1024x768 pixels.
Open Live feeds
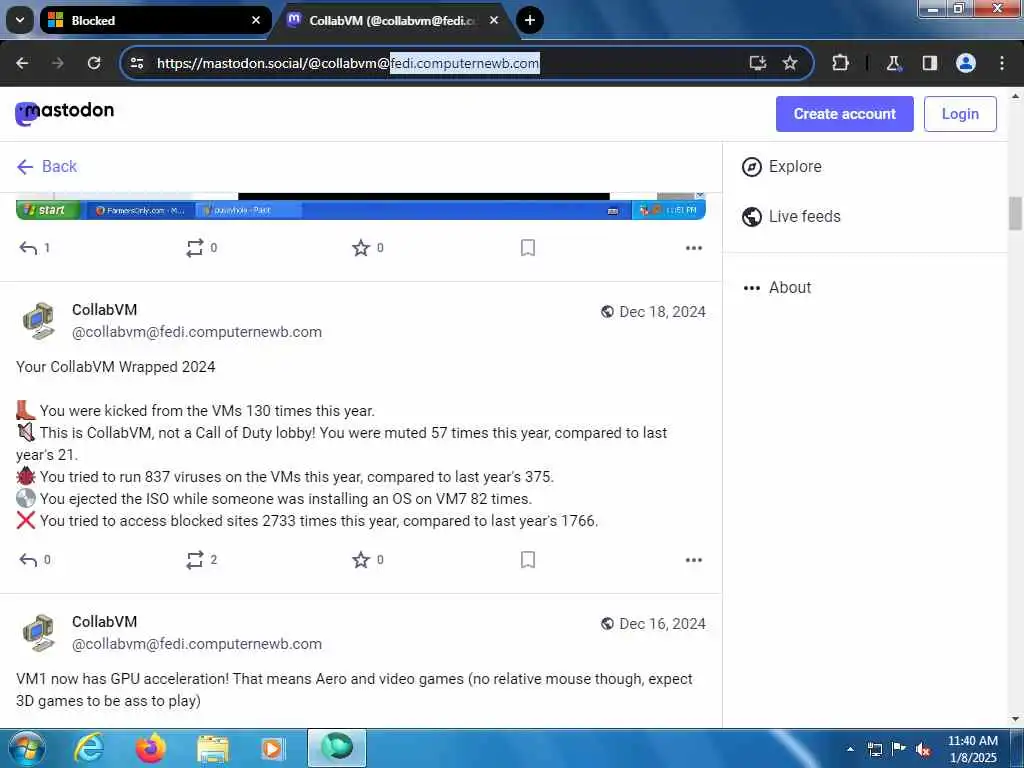(x=791, y=216)
